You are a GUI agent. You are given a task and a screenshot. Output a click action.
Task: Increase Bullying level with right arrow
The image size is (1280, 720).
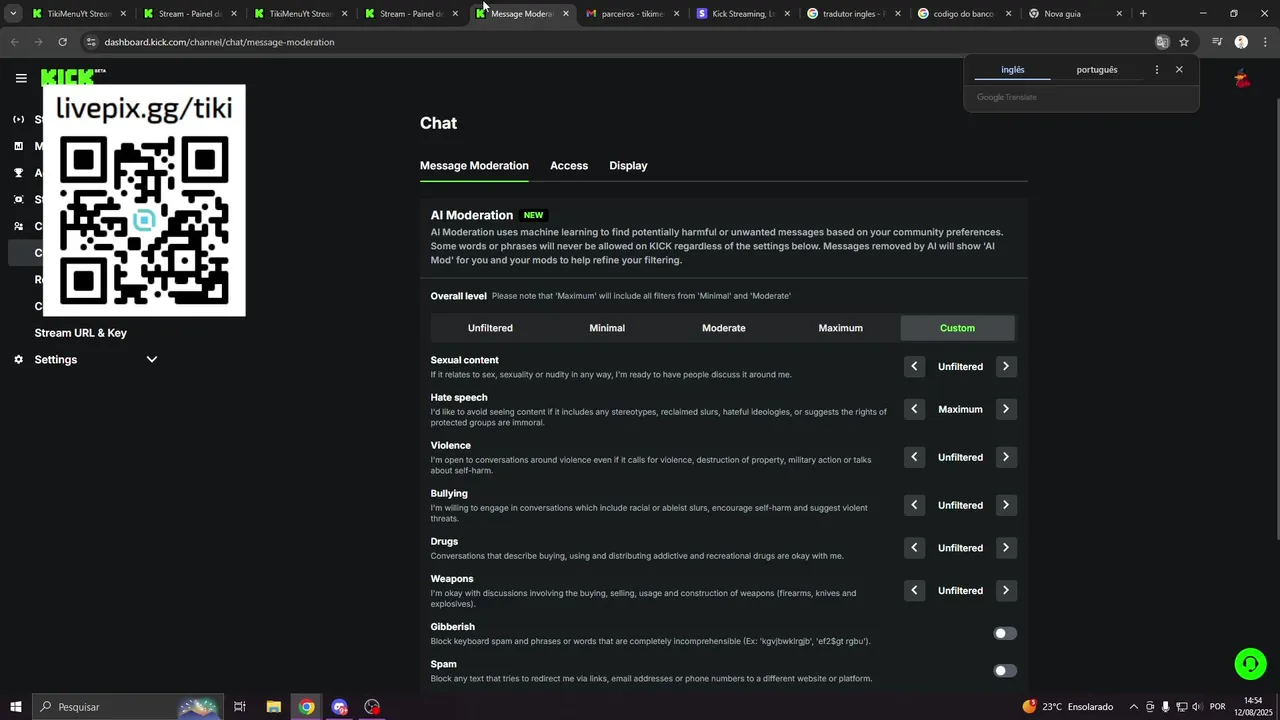pos(1006,505)
